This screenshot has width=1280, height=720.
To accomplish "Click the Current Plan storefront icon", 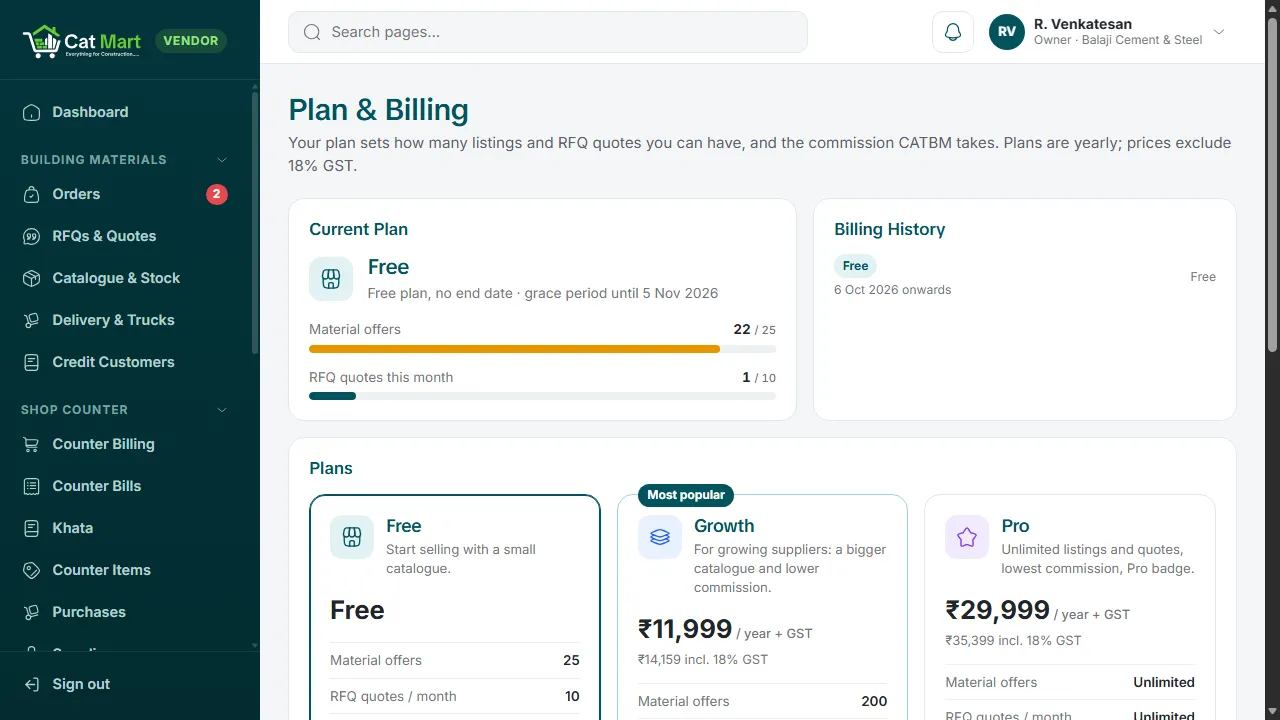I will pyautogui.click(x=331, y=278).
